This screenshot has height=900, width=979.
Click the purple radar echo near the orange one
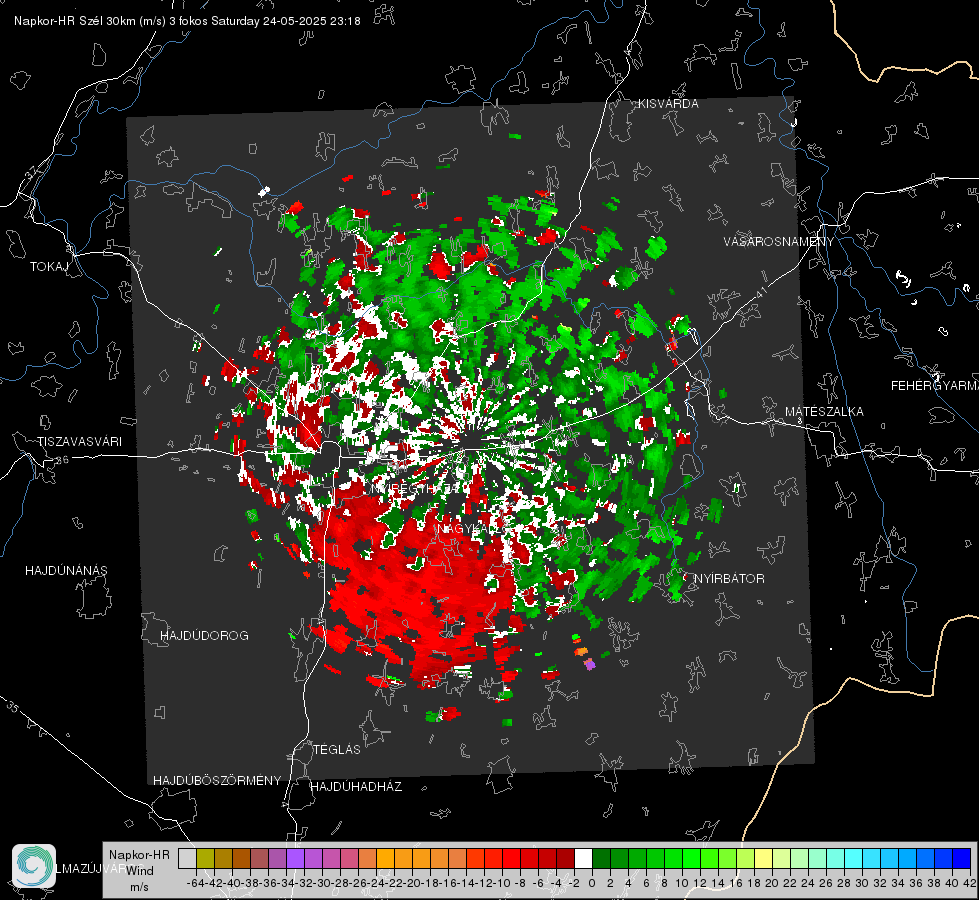pyautogui.click(x=589, y=665)
